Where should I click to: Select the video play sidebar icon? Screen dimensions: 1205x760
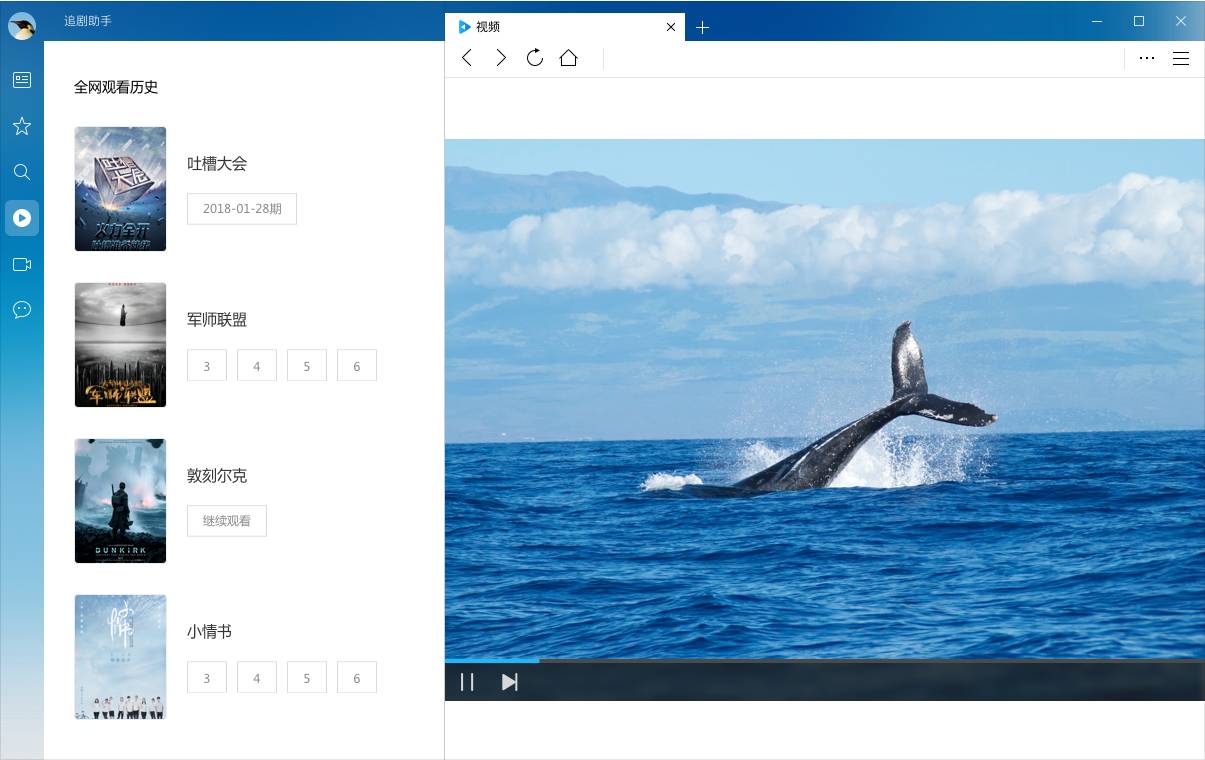(22, 218)
